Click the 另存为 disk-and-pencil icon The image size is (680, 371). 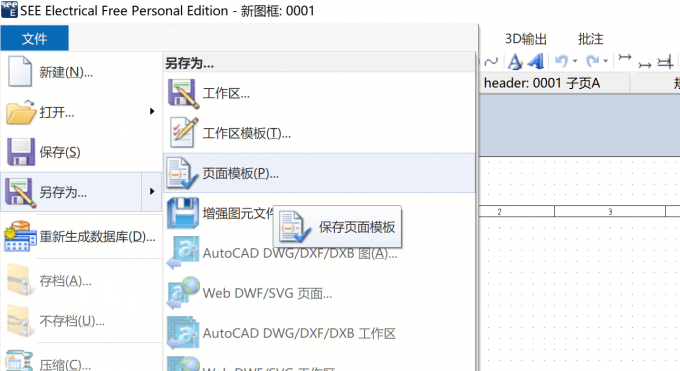[20, 192]
